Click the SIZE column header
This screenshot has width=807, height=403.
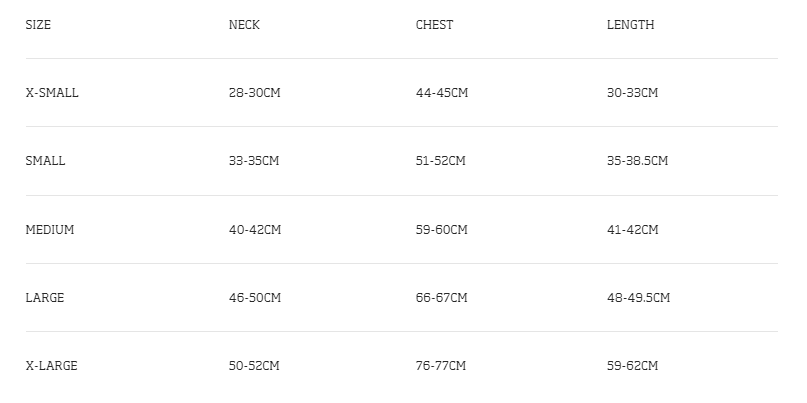click(38, 25)
